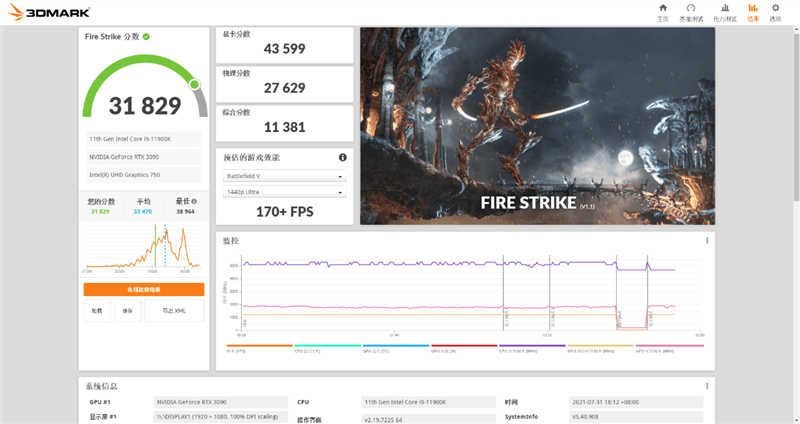Click your score value 31 829 in green

pyautogui.click(x=101, y=211)
